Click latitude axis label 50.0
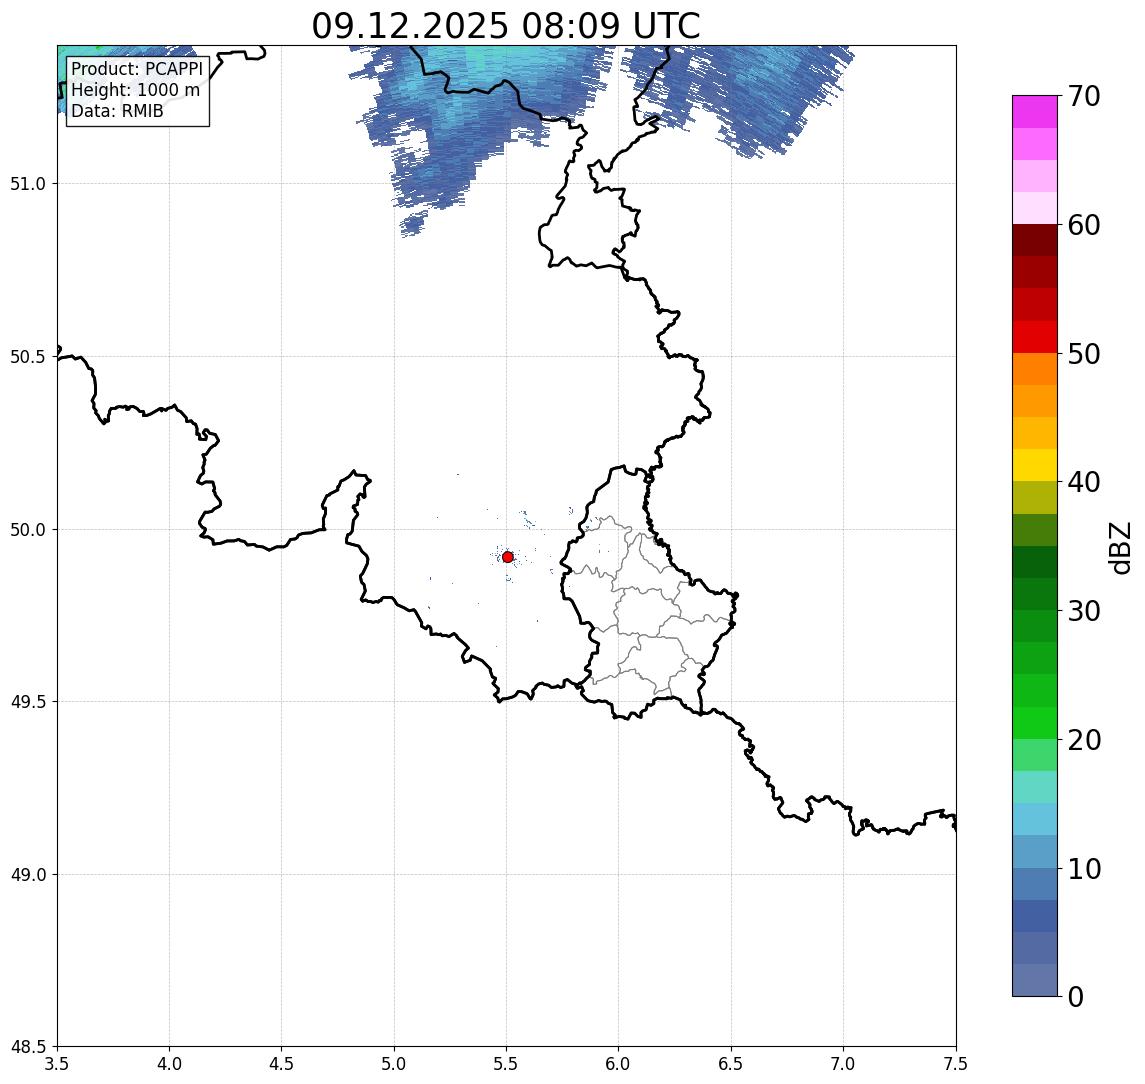Screen dimensions: 1145x1084 tap(28, 530)
